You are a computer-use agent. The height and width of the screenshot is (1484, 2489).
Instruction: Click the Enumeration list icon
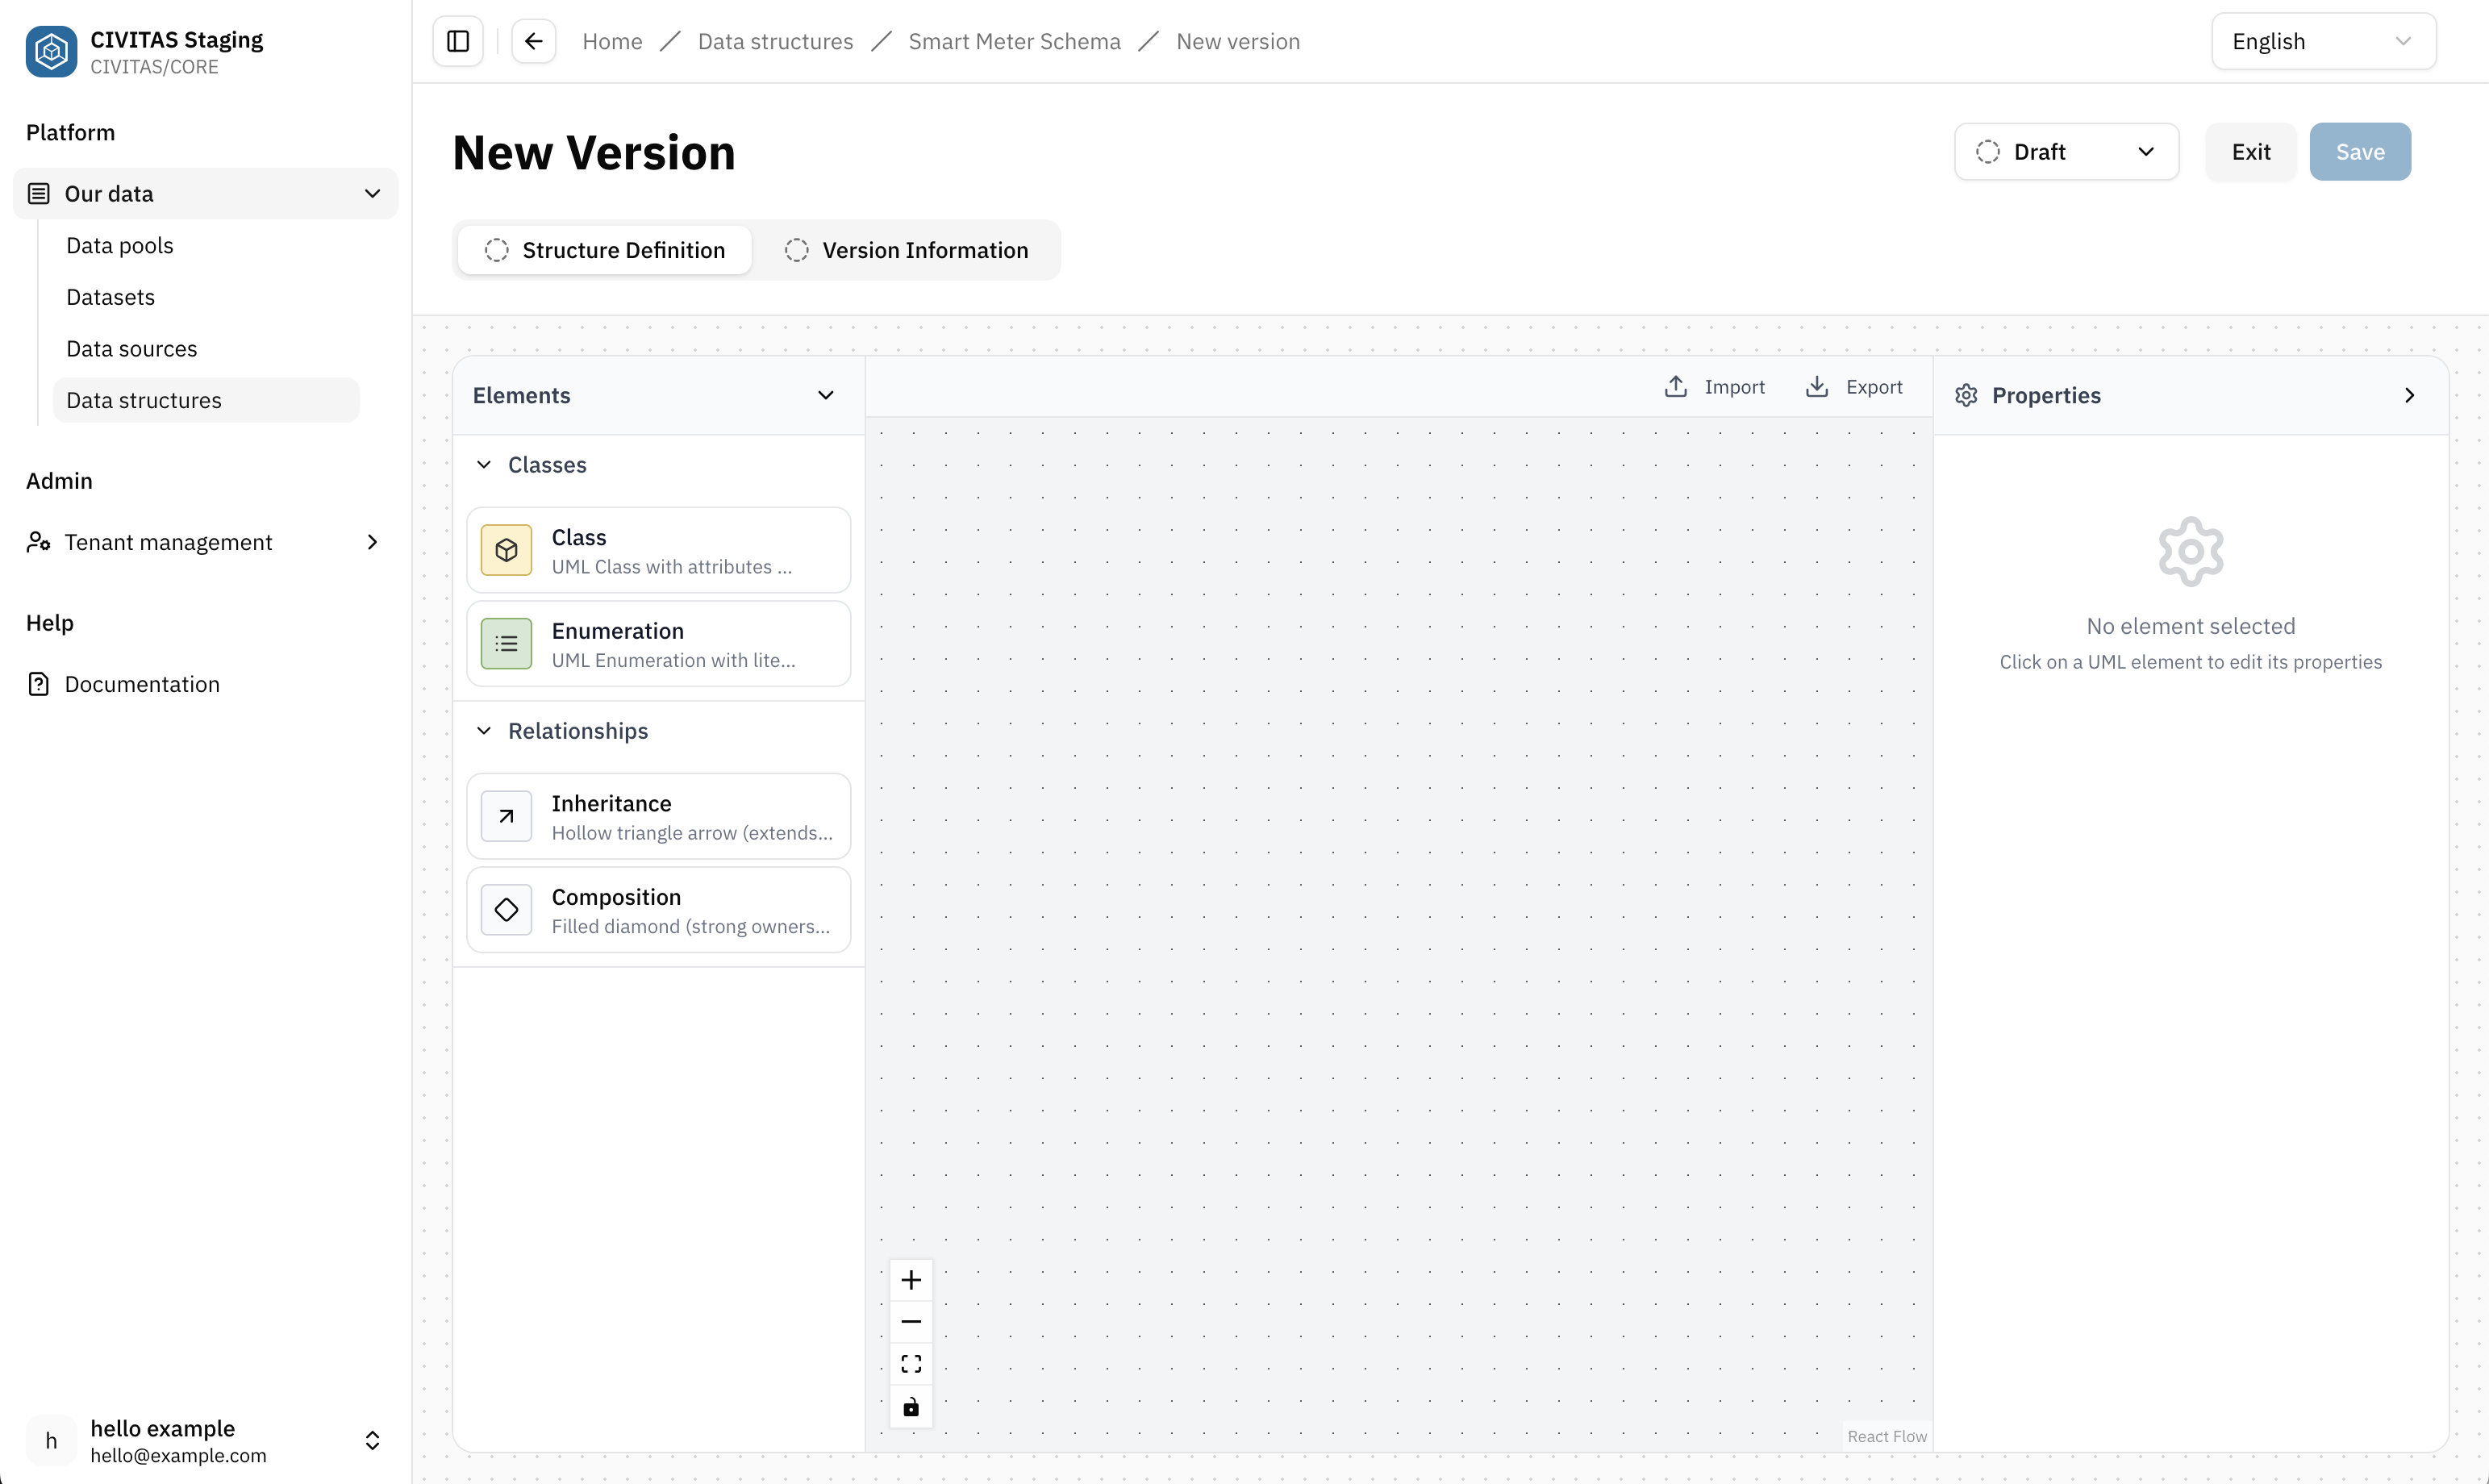click(x=506, y=644)
